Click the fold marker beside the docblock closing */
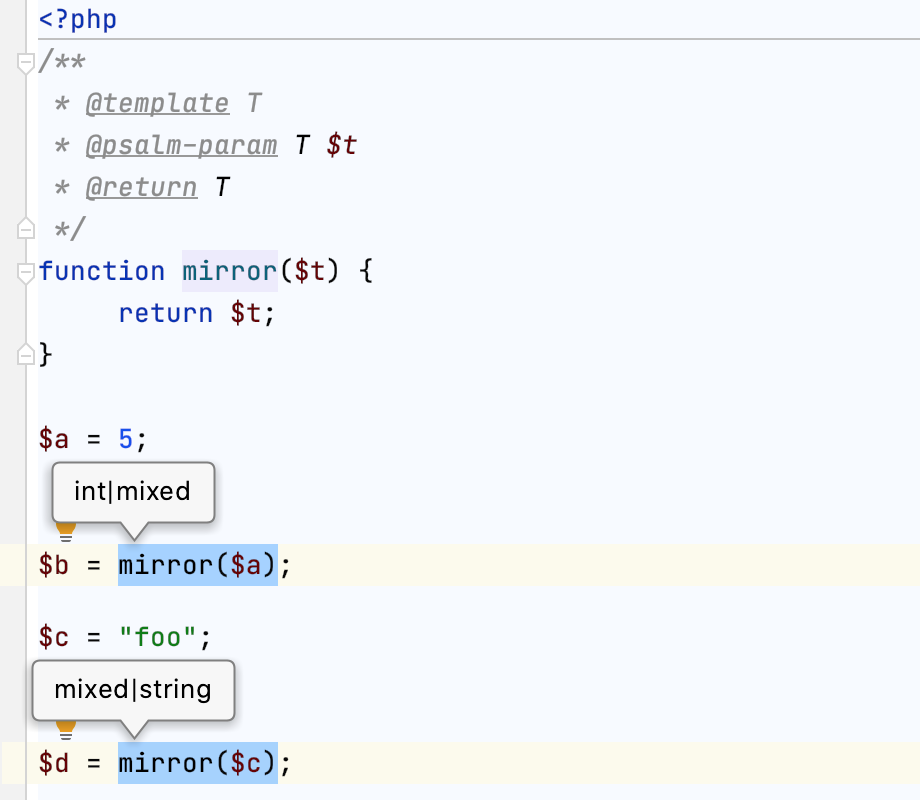 tap(27, 230)
